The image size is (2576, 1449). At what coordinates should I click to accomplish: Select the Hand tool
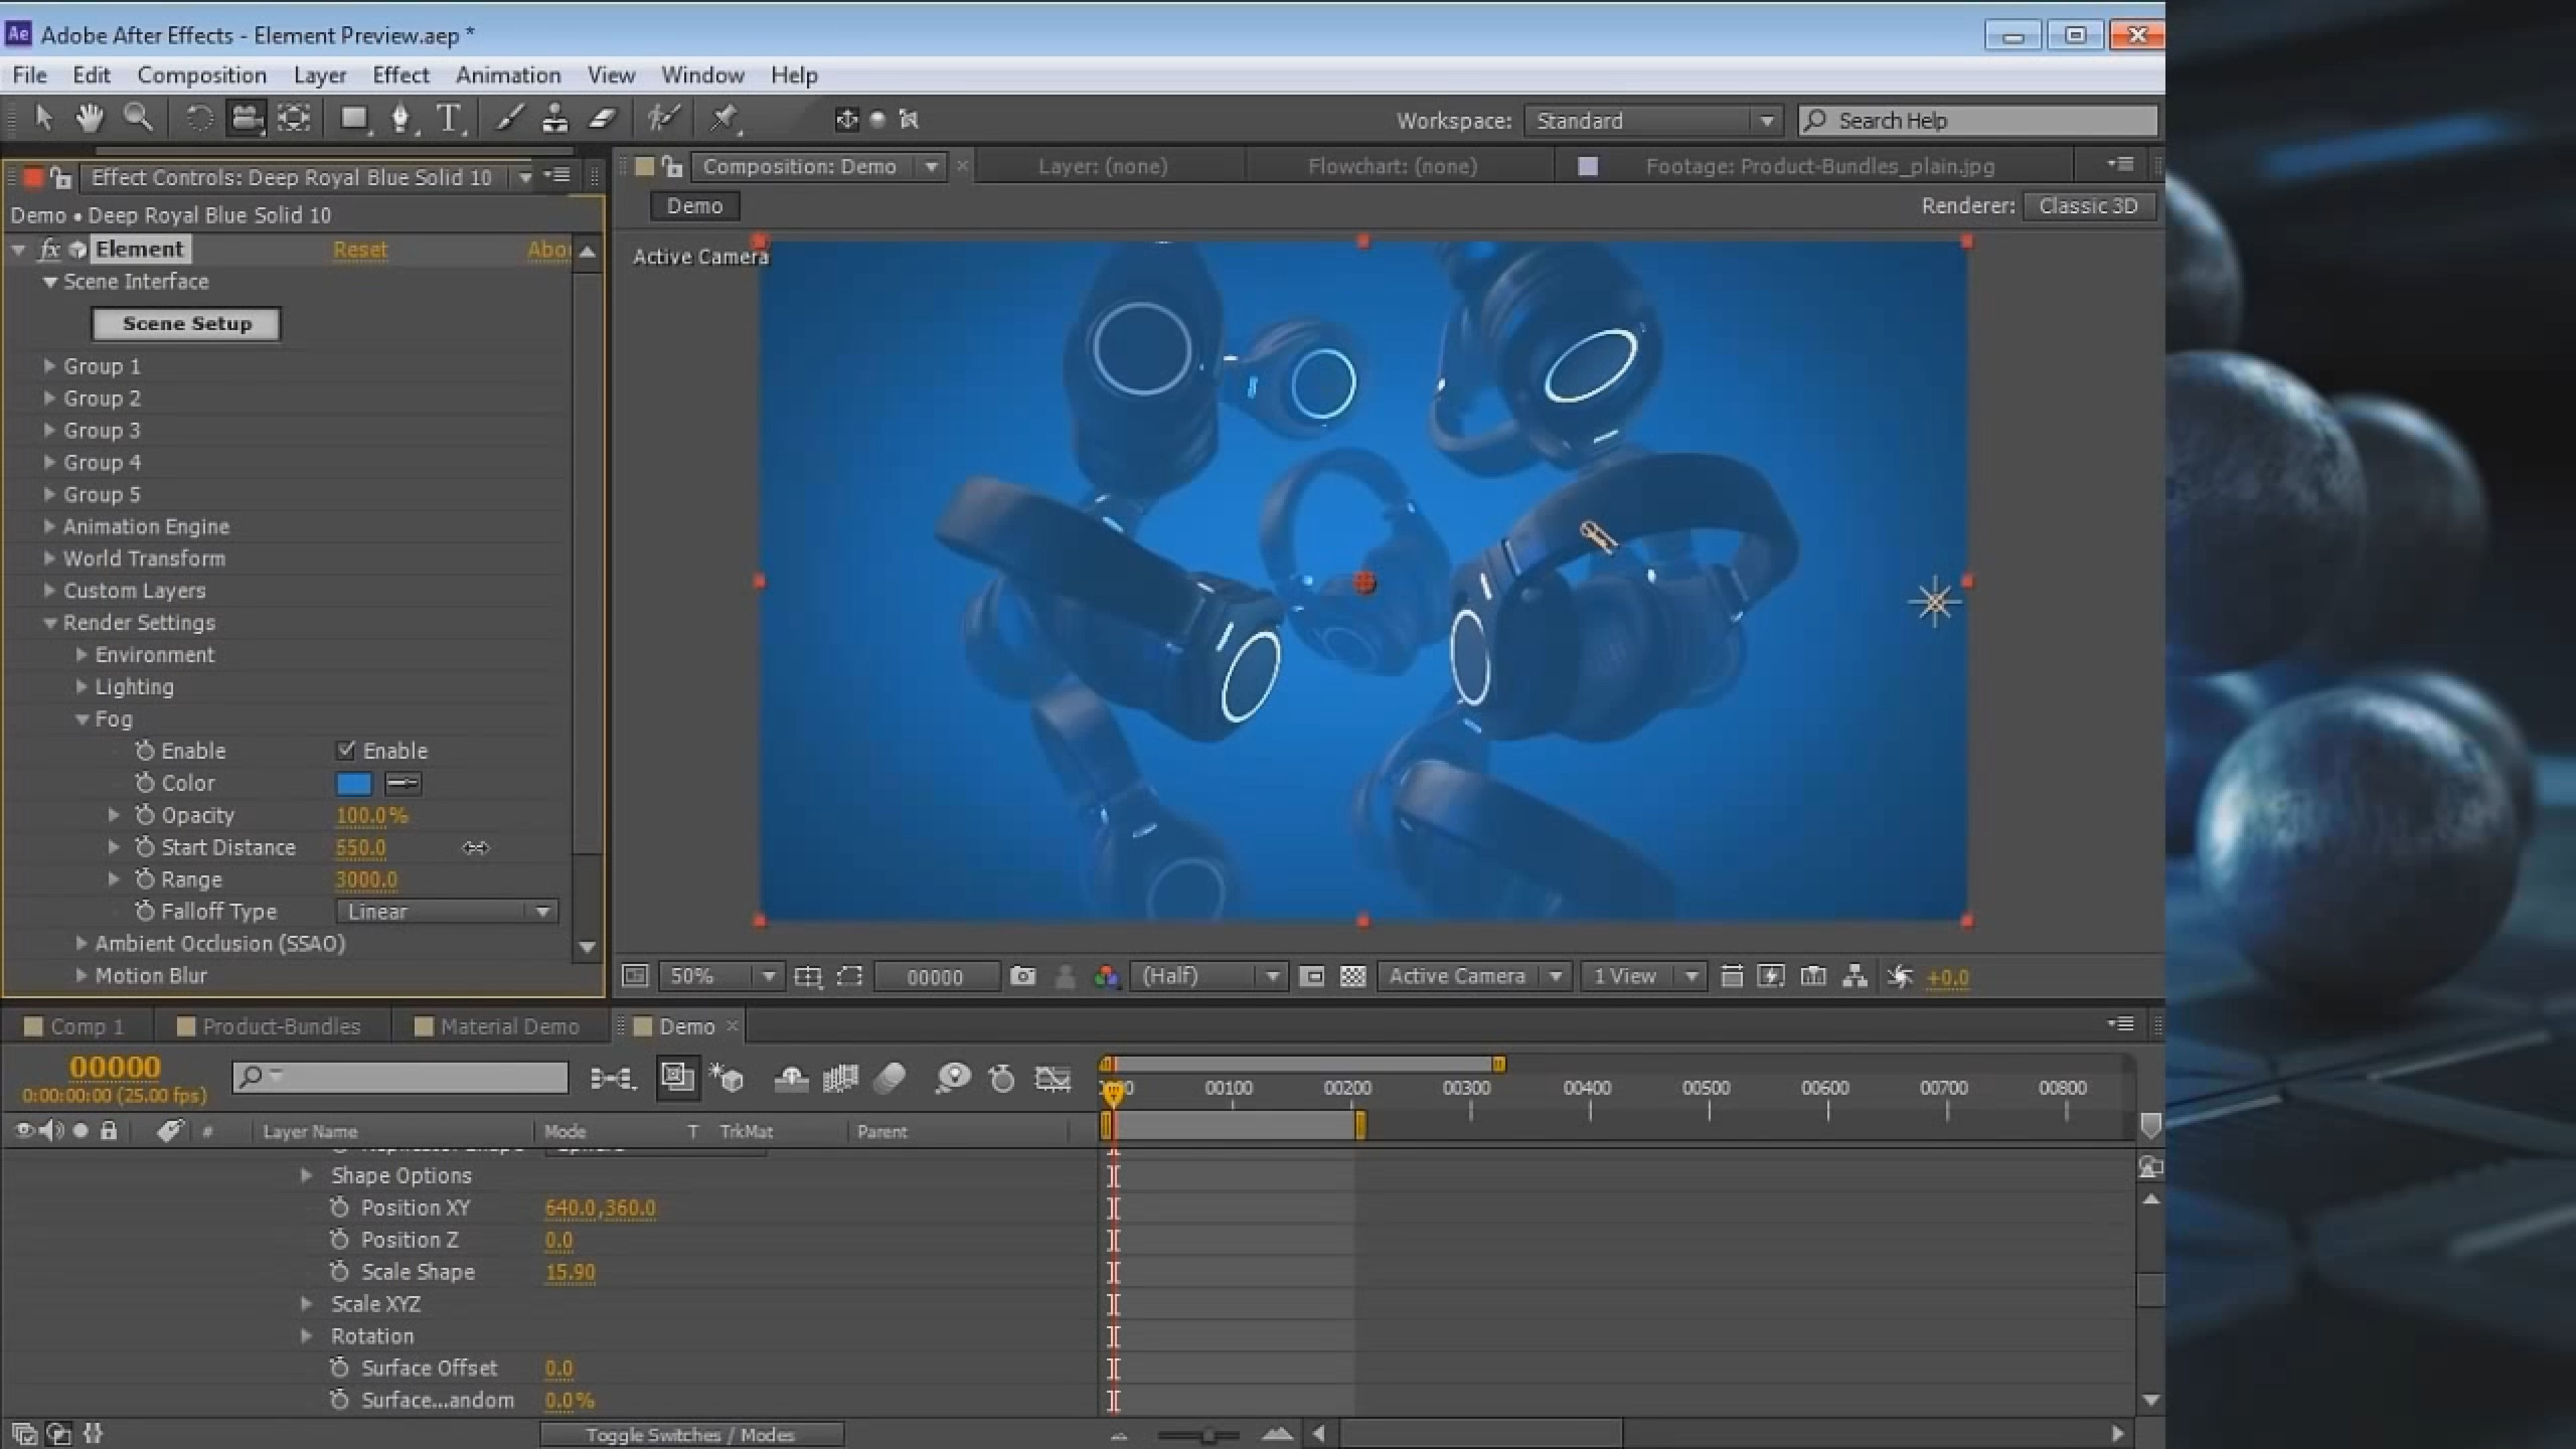click(90, 118)
